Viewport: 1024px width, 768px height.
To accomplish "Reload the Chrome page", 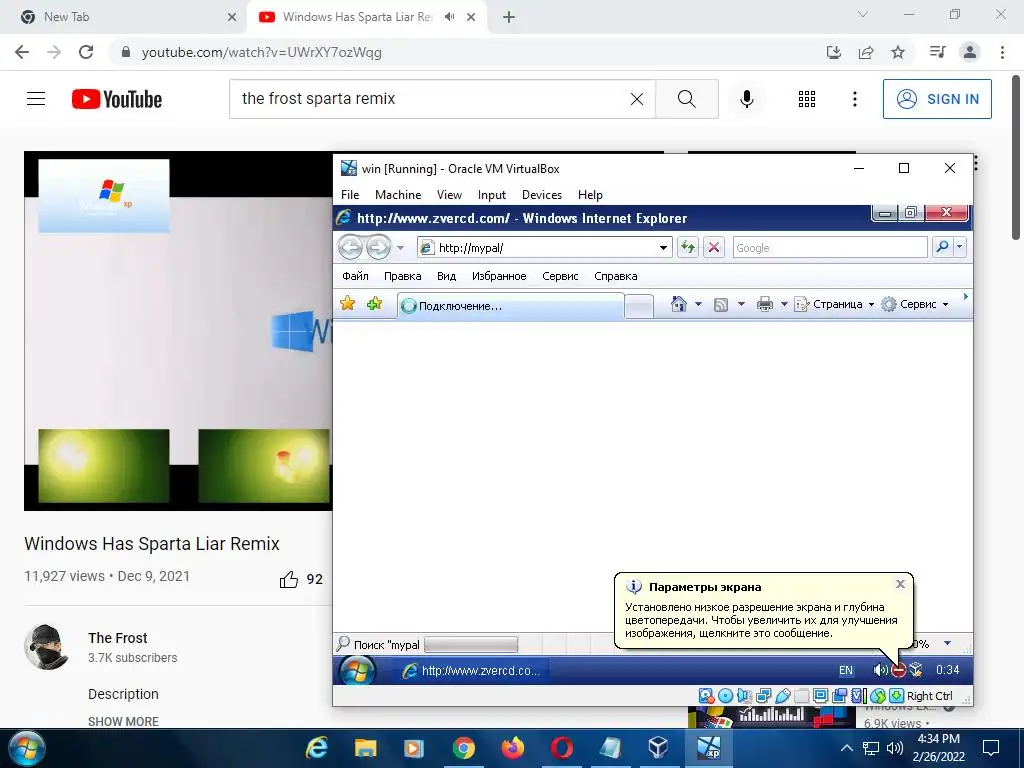I will tap(86, 52).
